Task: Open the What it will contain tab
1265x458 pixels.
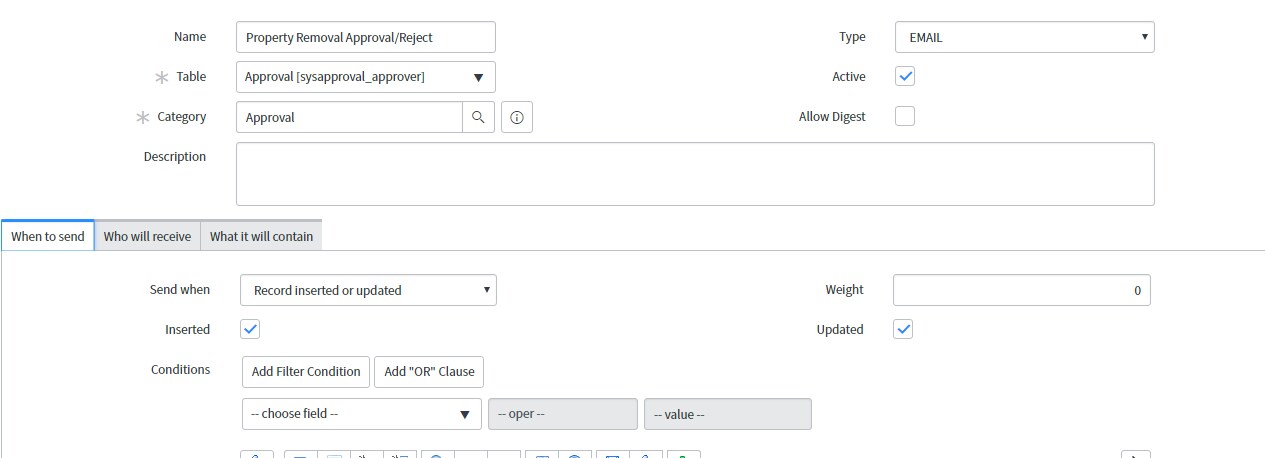Action: 261,236
